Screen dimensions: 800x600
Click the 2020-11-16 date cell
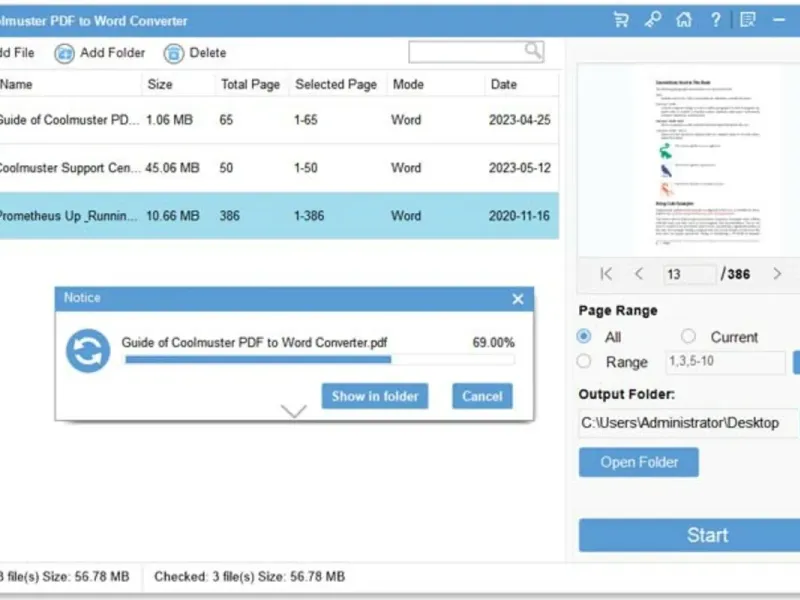coord(519,216)
